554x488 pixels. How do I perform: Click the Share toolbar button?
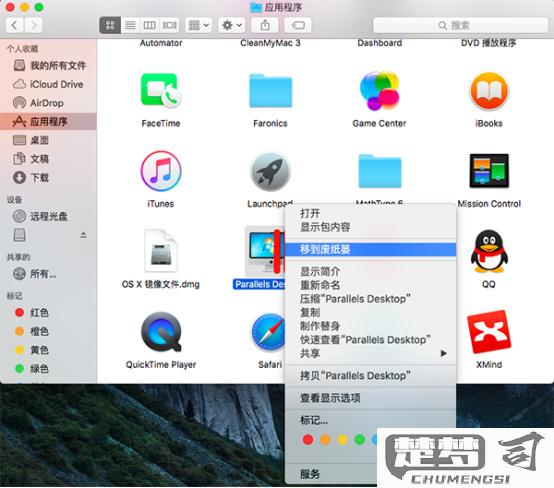tap(265, 25)
